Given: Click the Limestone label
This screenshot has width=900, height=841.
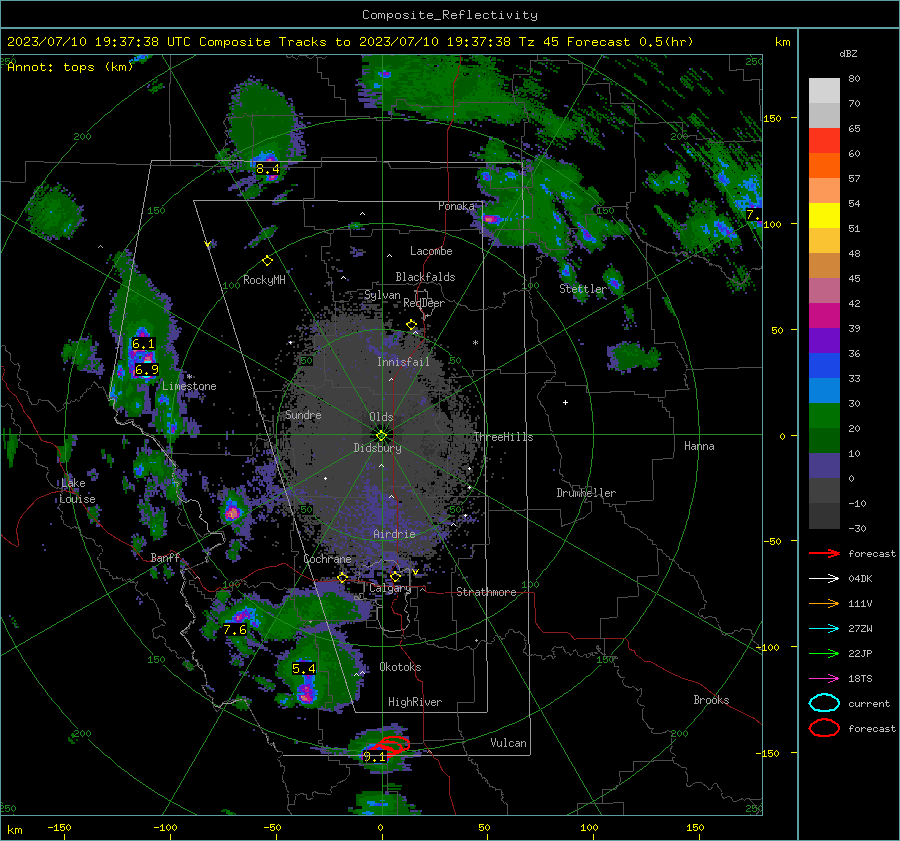Looking at the screenshot, I should tap(189, 386).
